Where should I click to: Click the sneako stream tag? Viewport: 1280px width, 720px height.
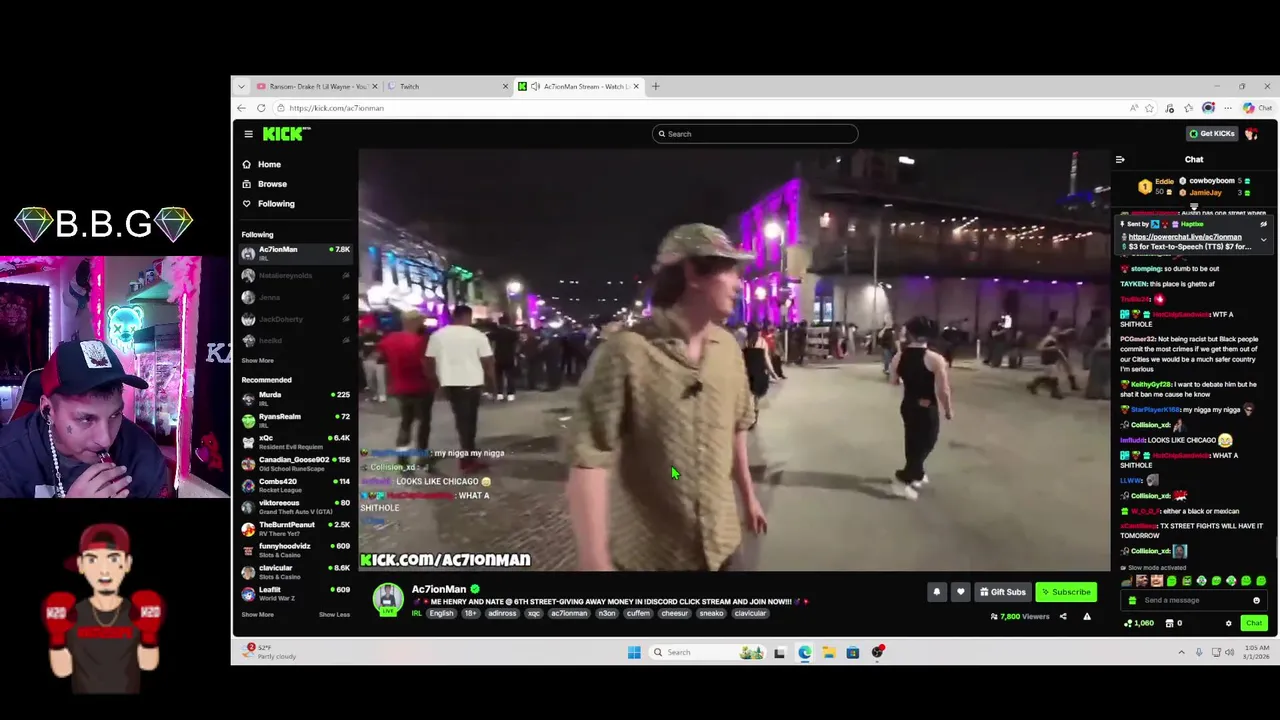tap(711, 613)
